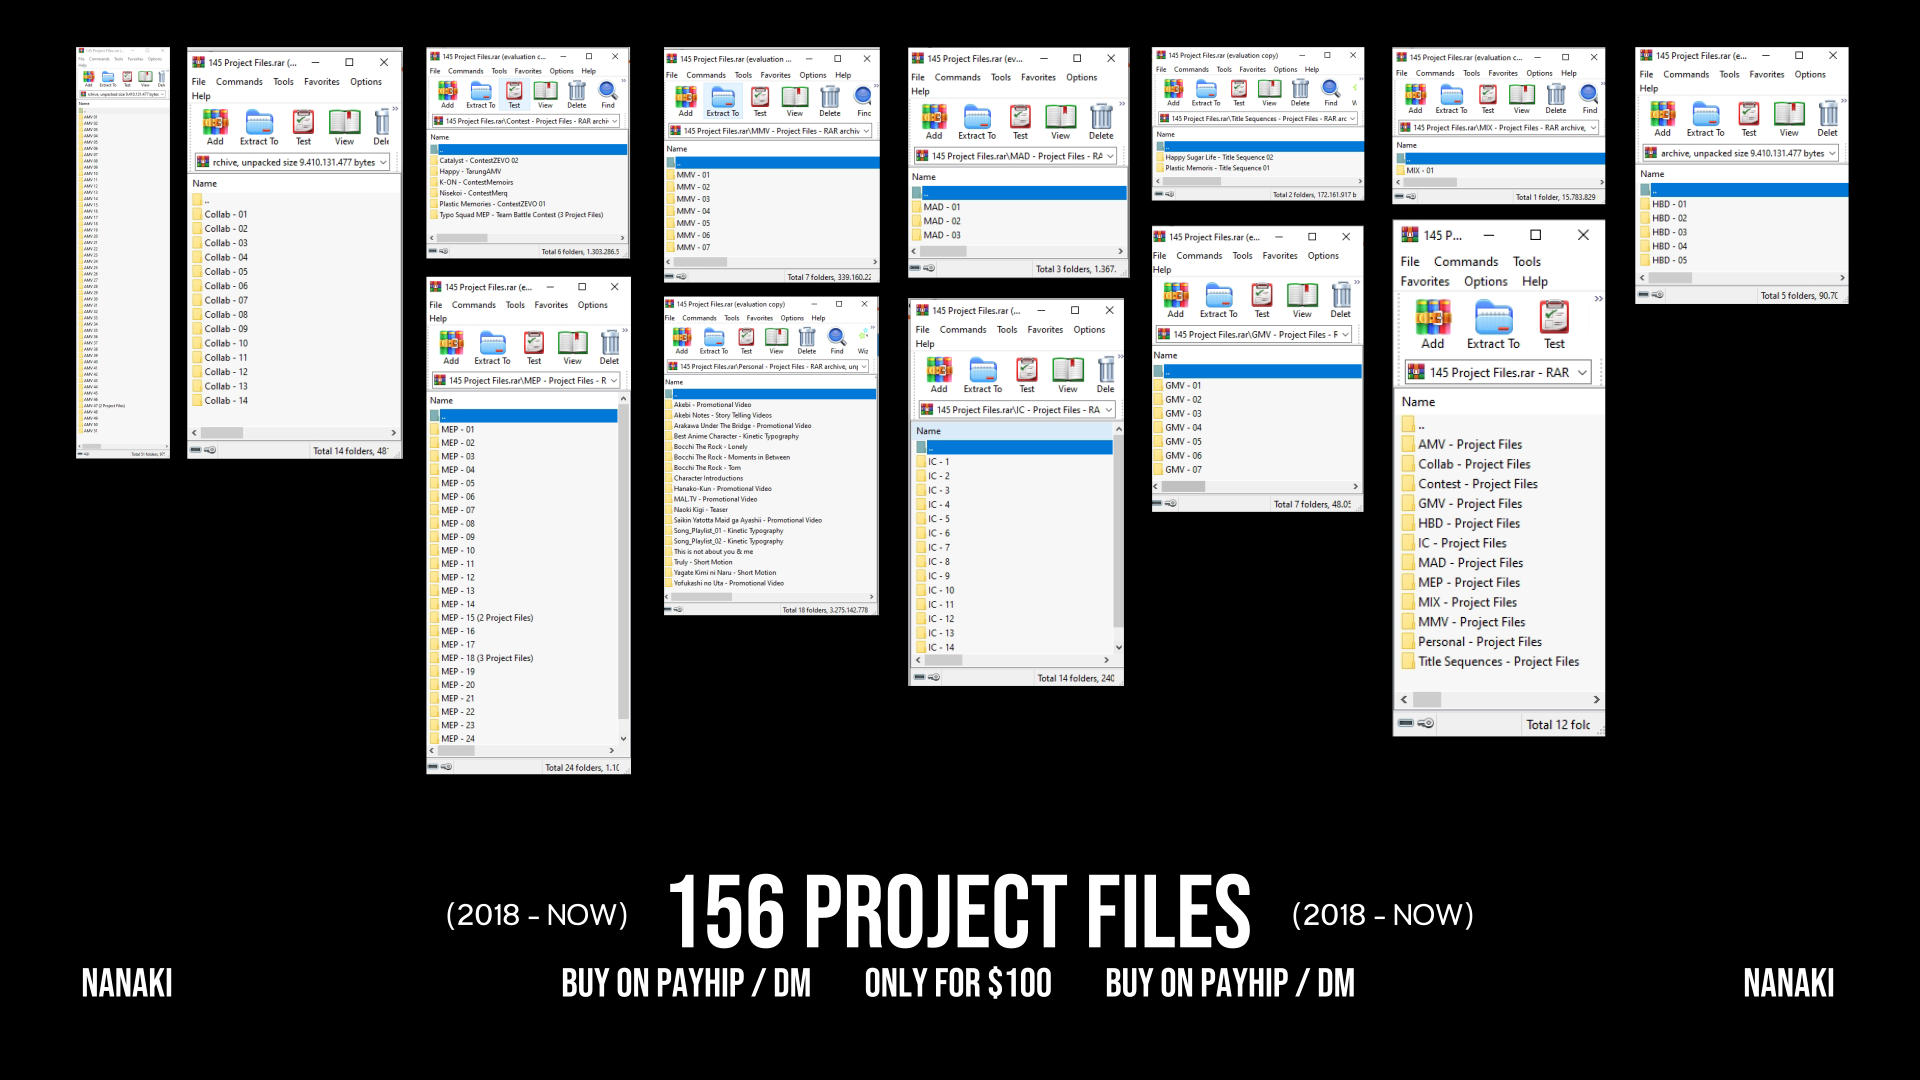
Task: Click Extract To icon in window listing Collab - Project Files
Action: 1493,318
